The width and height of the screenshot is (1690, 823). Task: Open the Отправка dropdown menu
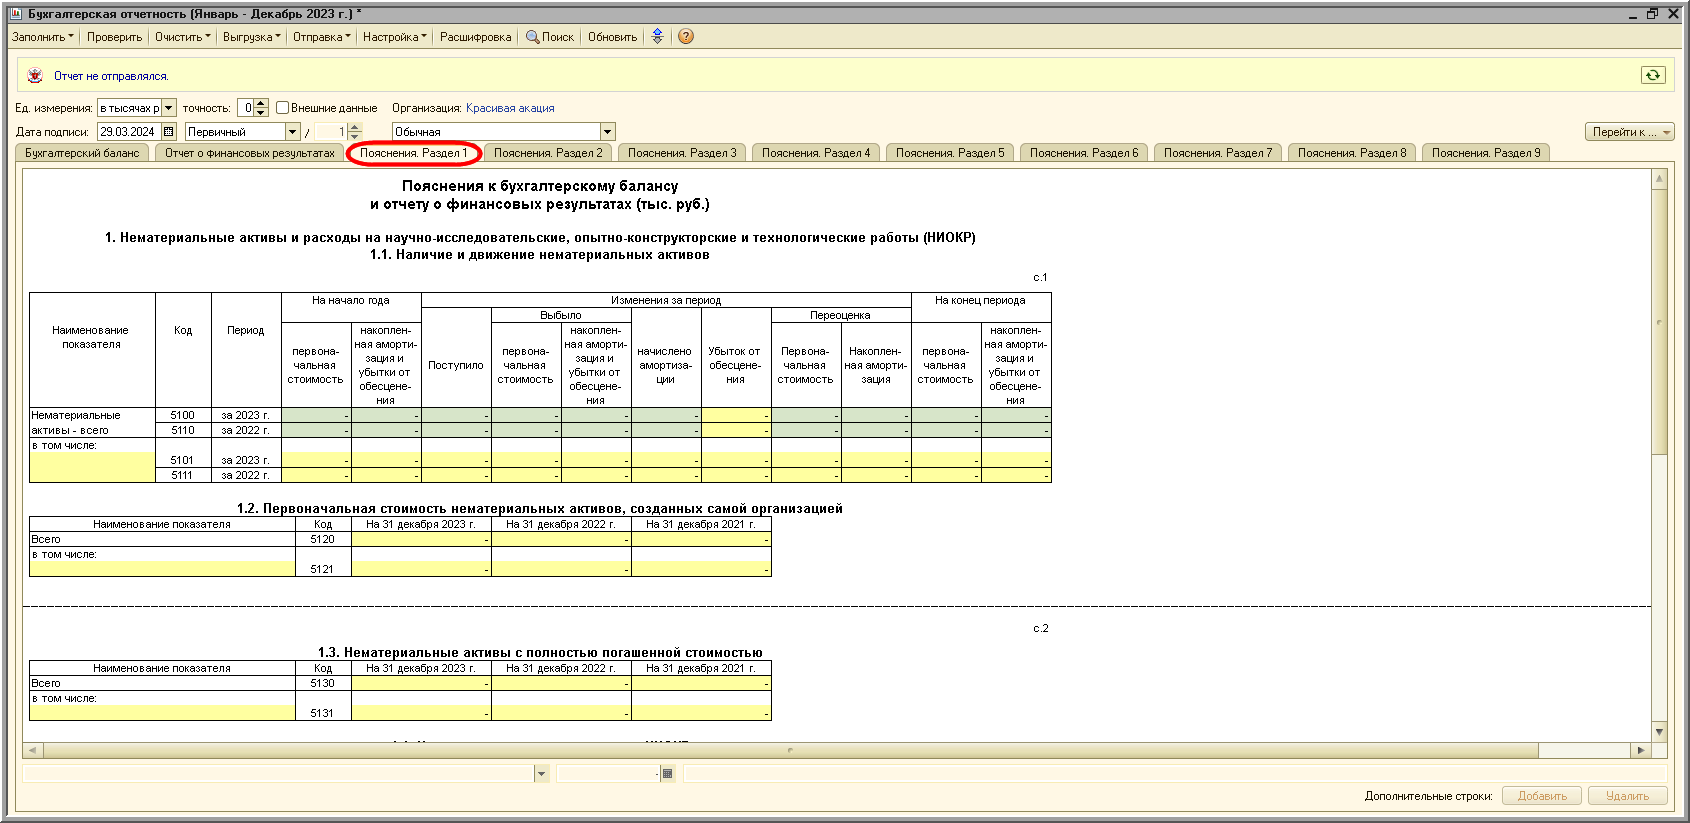point(321,37)
